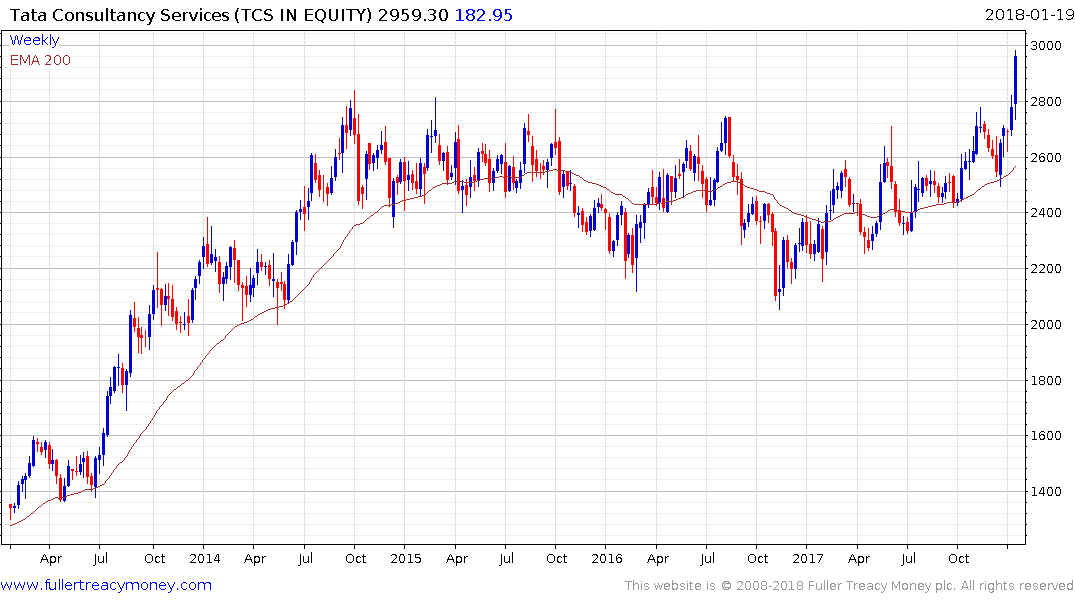The width and height of the screenshot is (1075, 600).
Task: Click the 2018-01-19 date label
Action: (1029, 15)
